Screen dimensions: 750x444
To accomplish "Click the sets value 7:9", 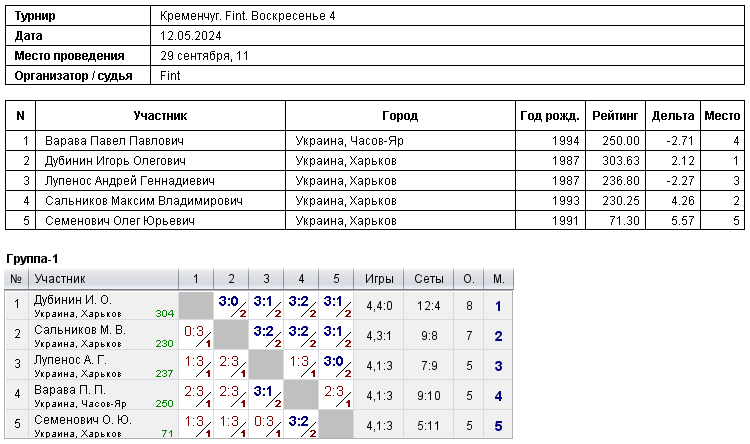I will (429, 366).
